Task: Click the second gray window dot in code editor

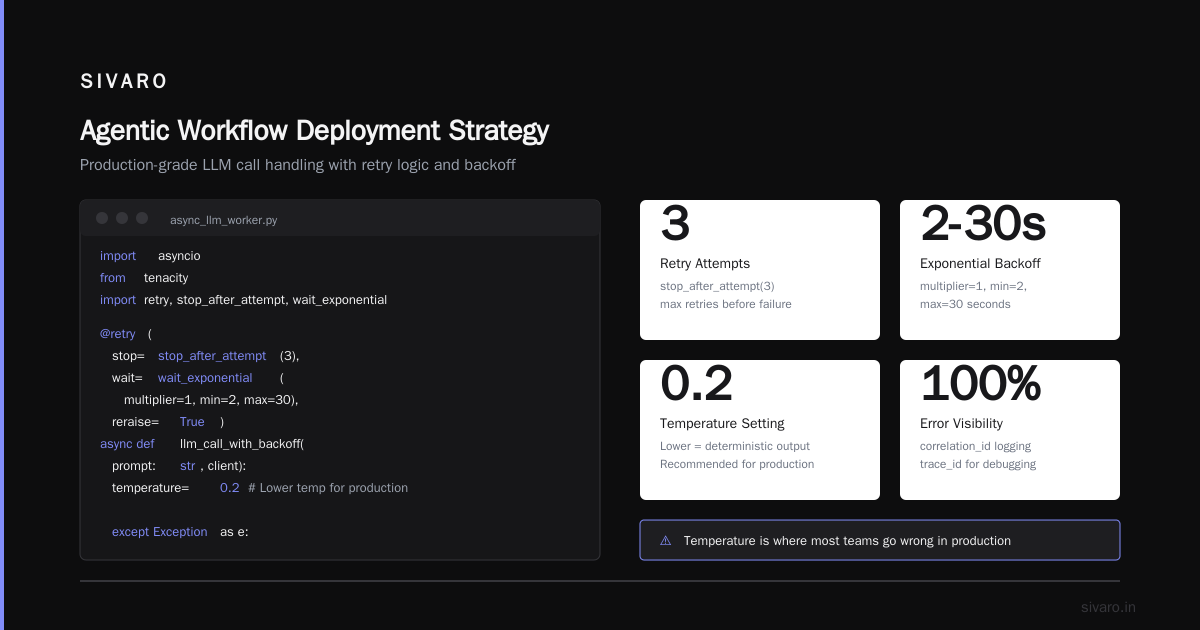Action: point(122,218)
